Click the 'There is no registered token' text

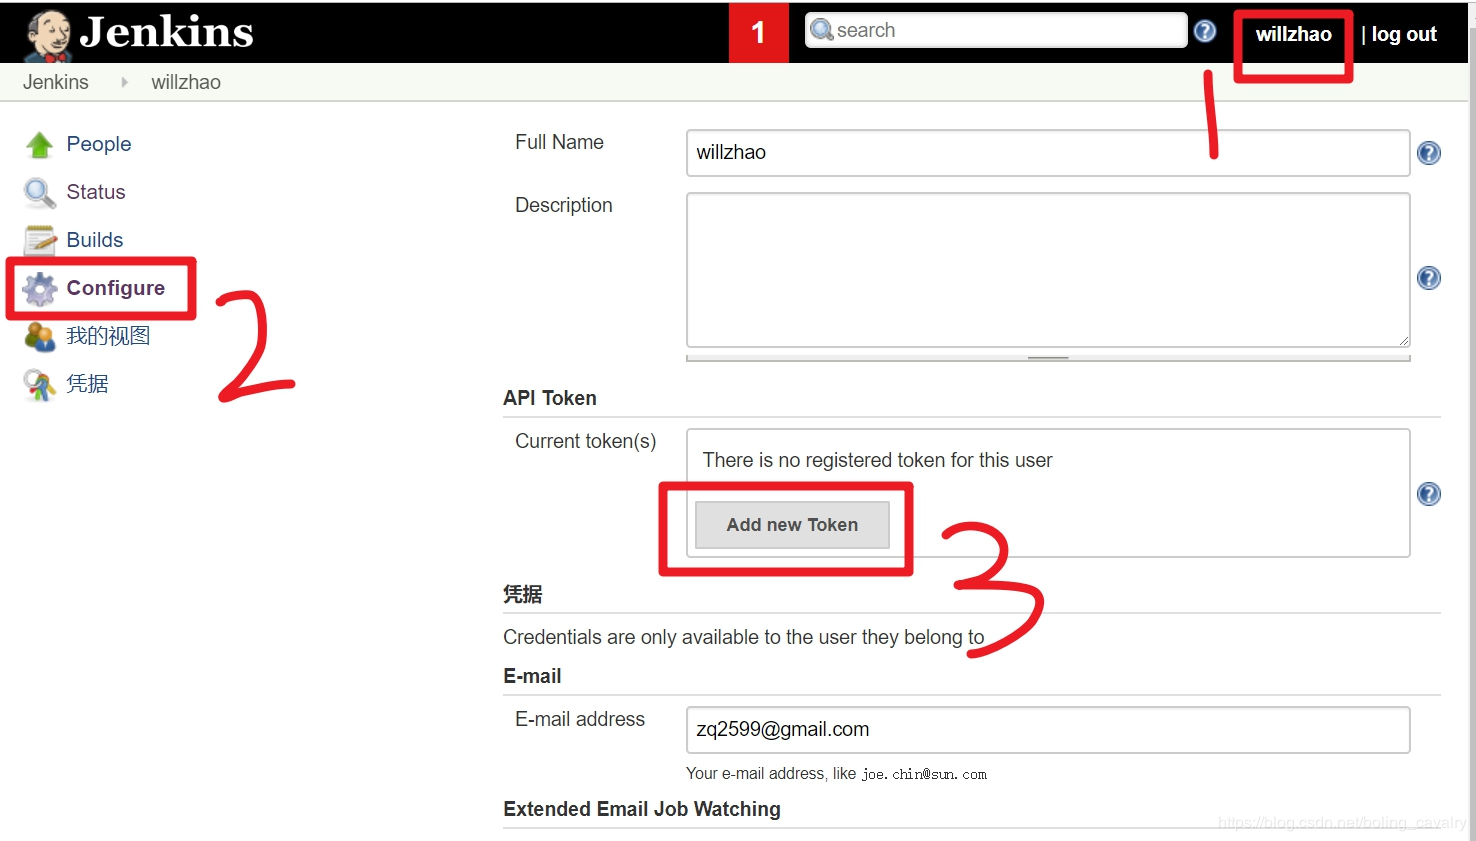point(877,460)
